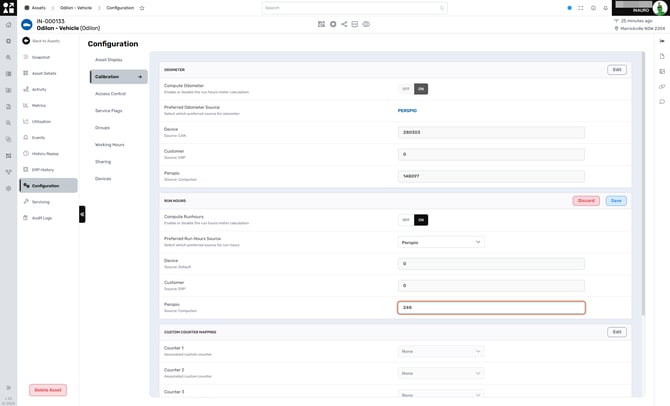670x406 pixels.
Task: Open the Working Hours section
Action: [109, 145]
